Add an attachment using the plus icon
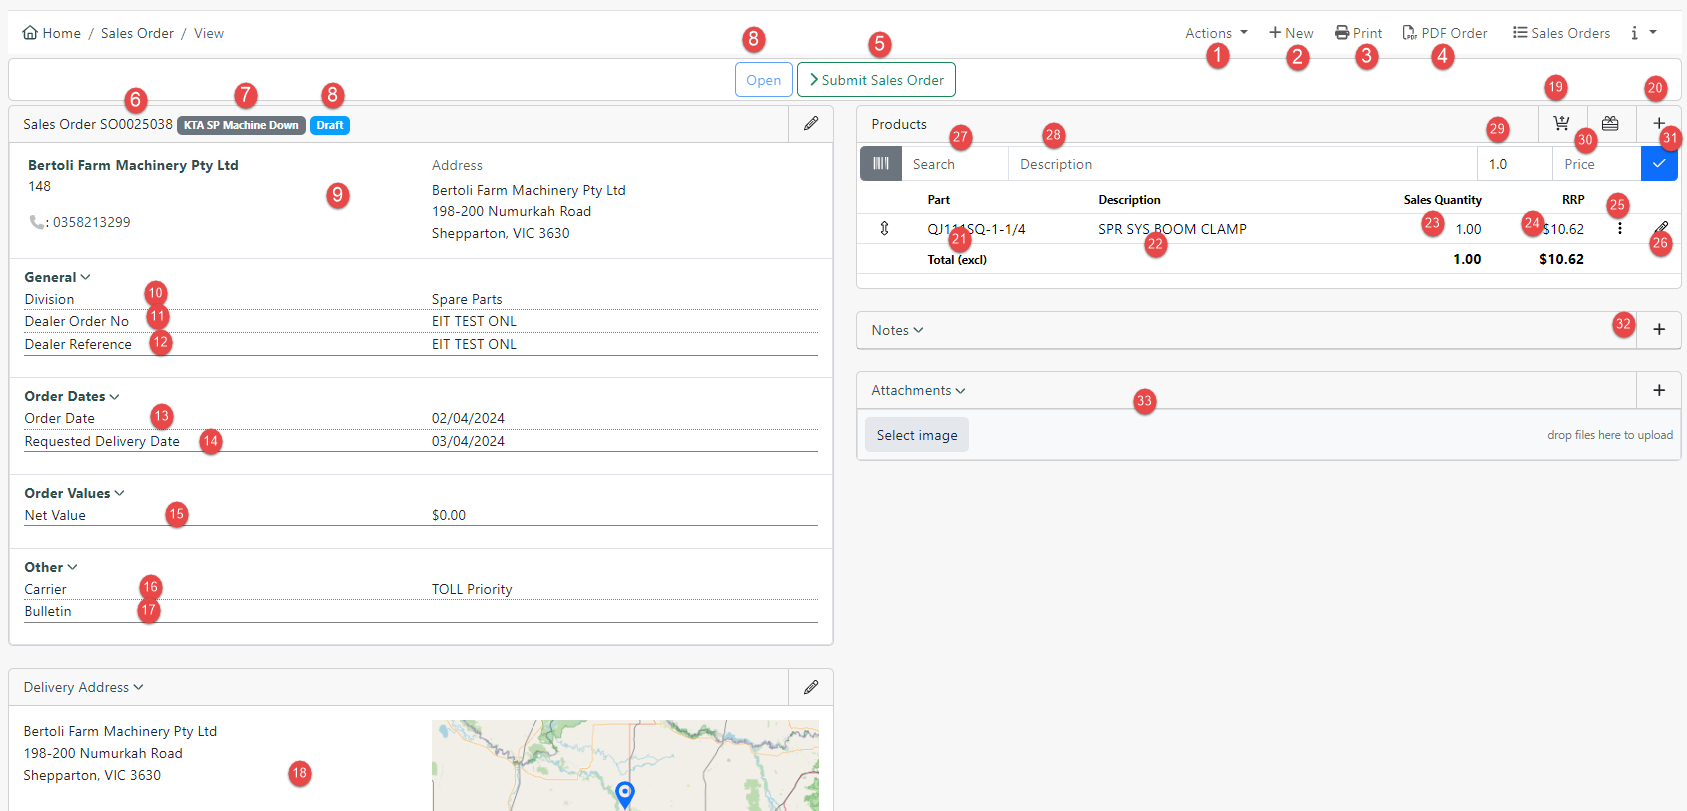This screenshot has width=1687, height=811. 1659,390
